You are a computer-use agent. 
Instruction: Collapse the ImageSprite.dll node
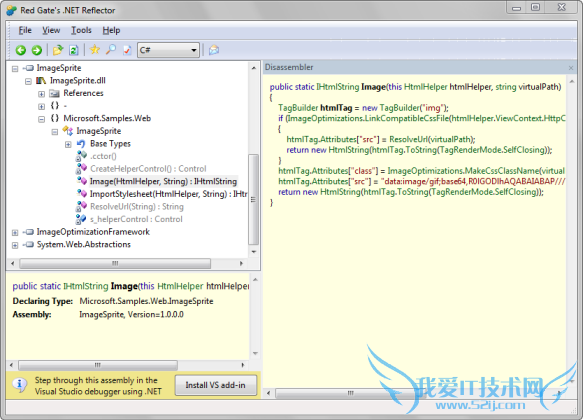tap(28, 81)
